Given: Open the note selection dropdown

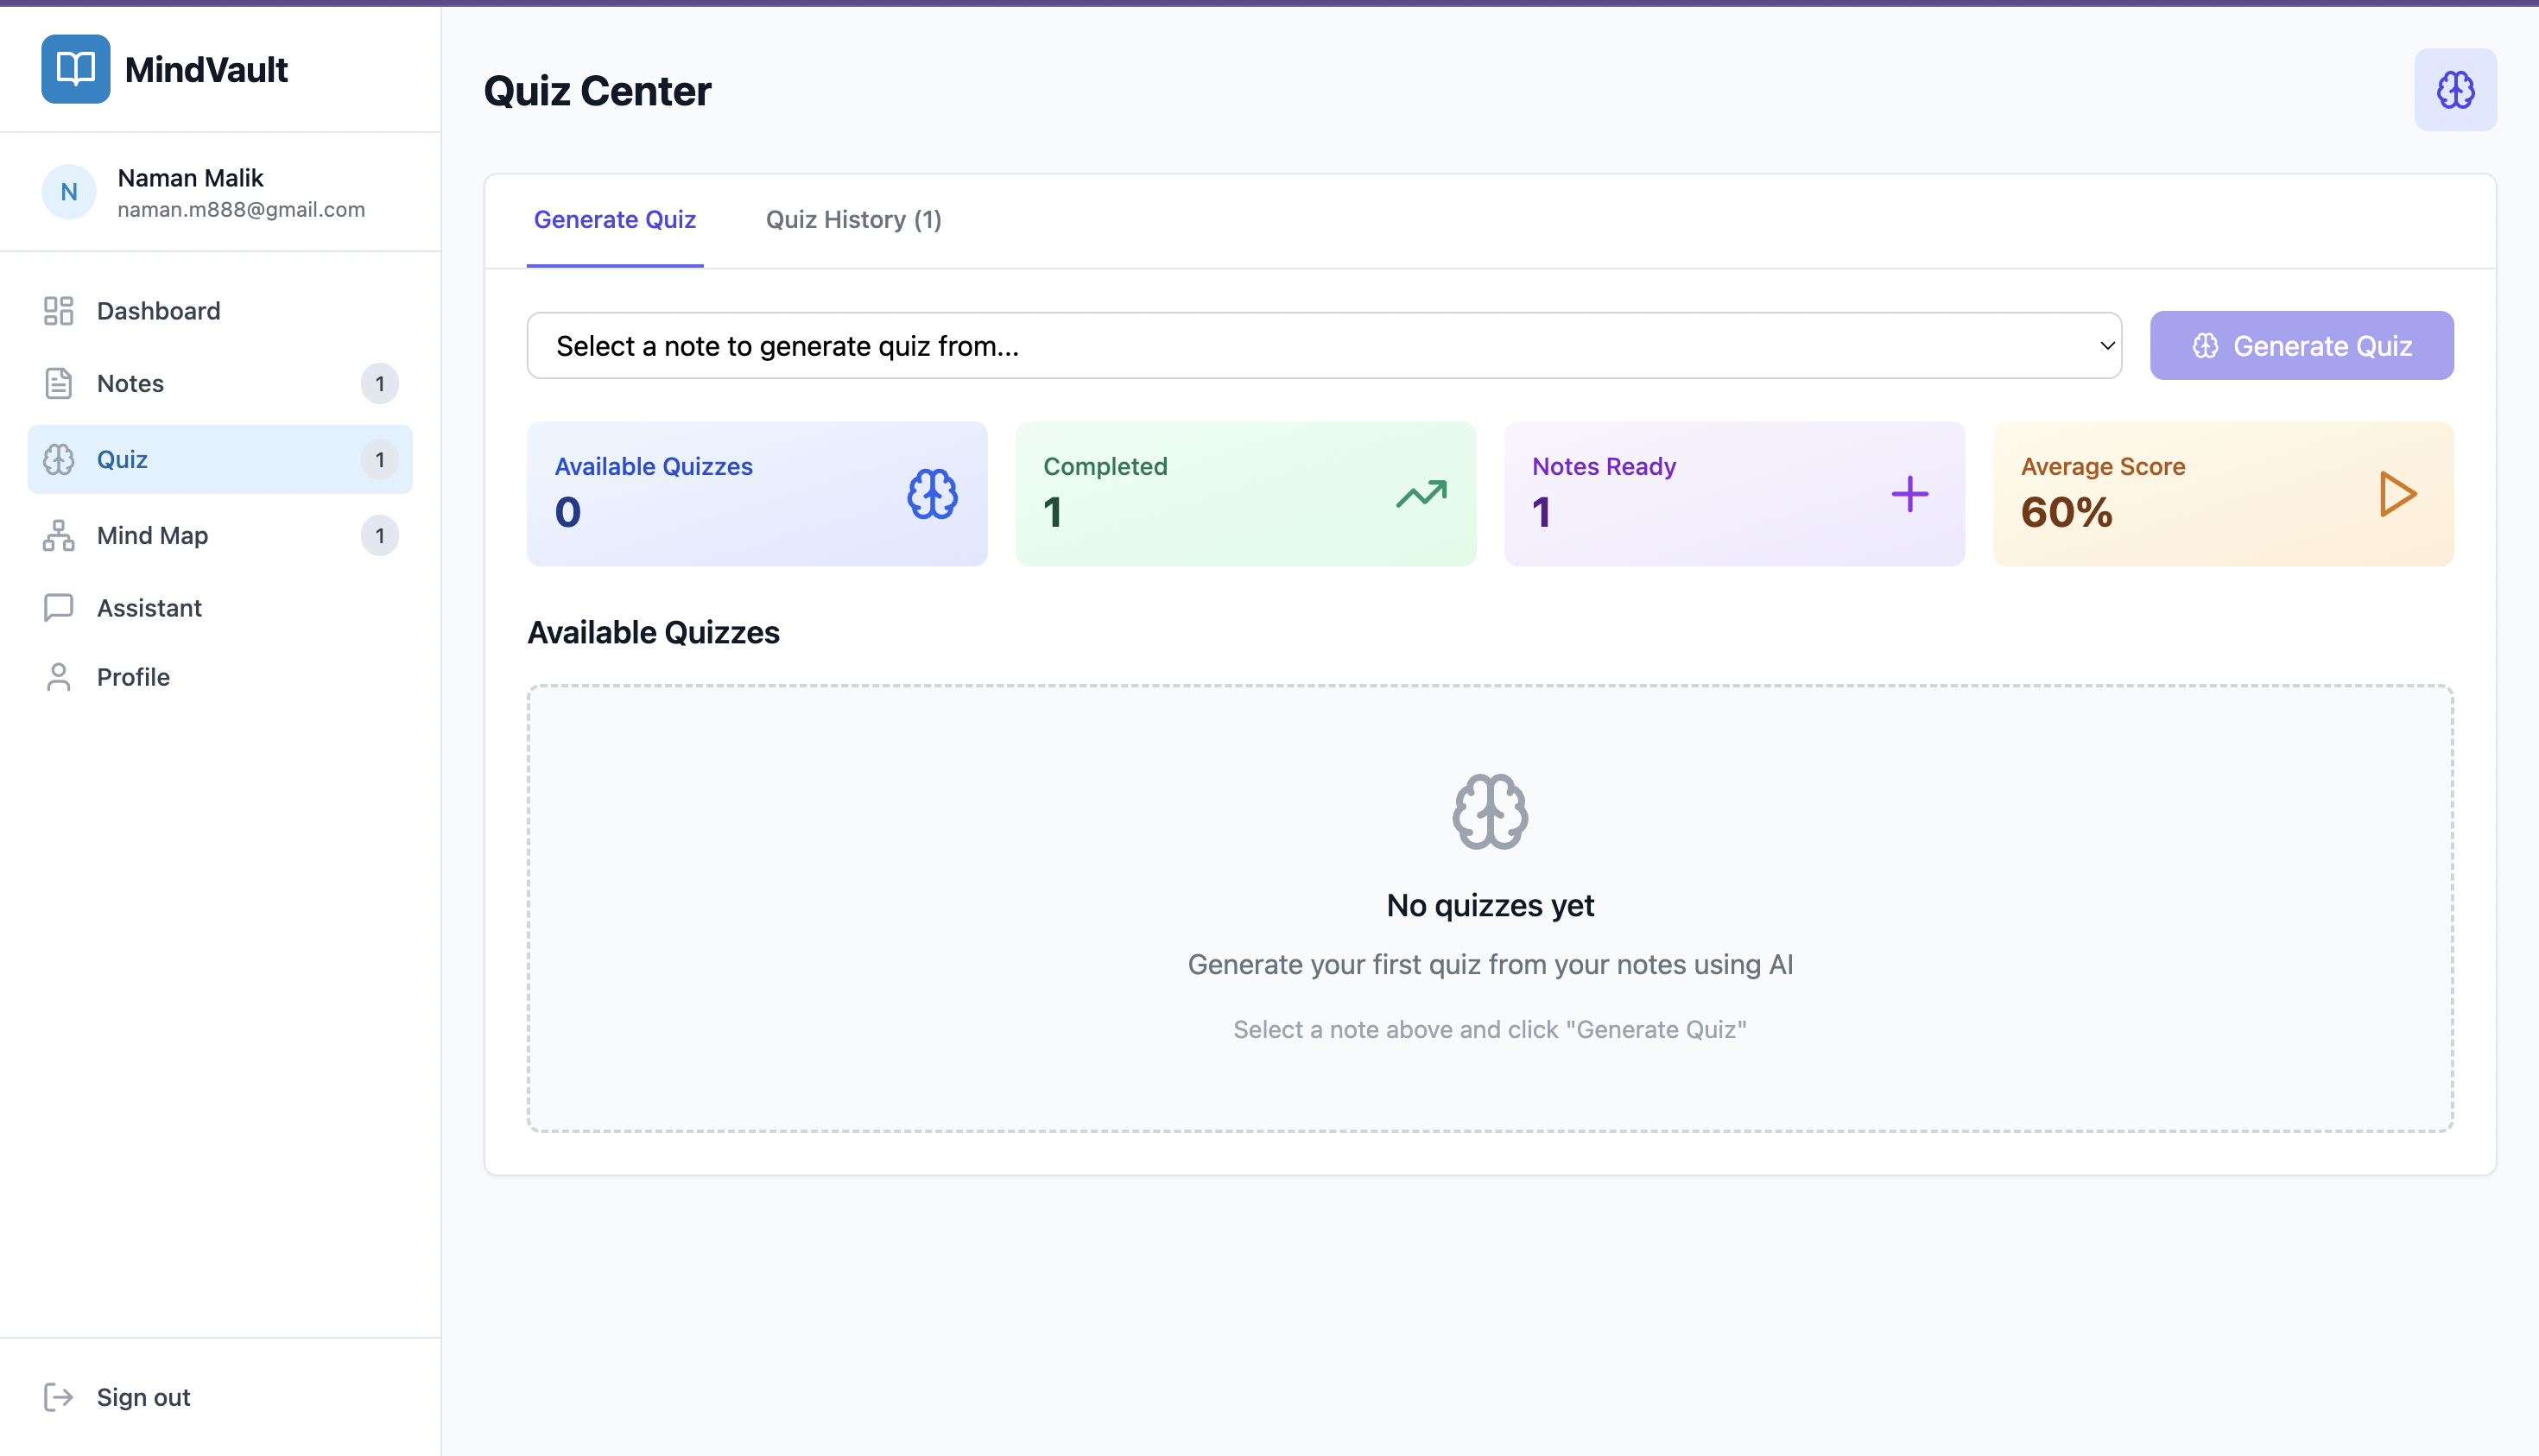Looking at the screenshot, I should (1322, 346).
